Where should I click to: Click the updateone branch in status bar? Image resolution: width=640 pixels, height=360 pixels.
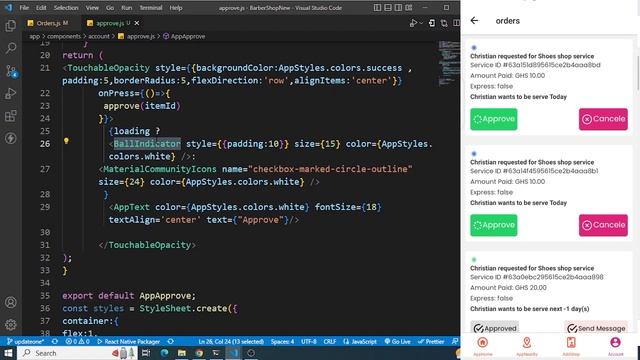pos(26,342)
